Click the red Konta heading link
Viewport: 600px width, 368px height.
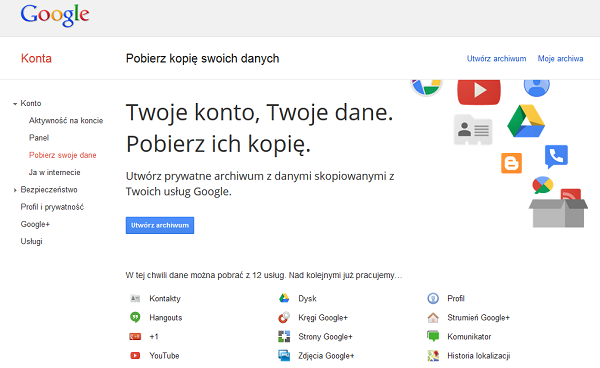[36, 58]
